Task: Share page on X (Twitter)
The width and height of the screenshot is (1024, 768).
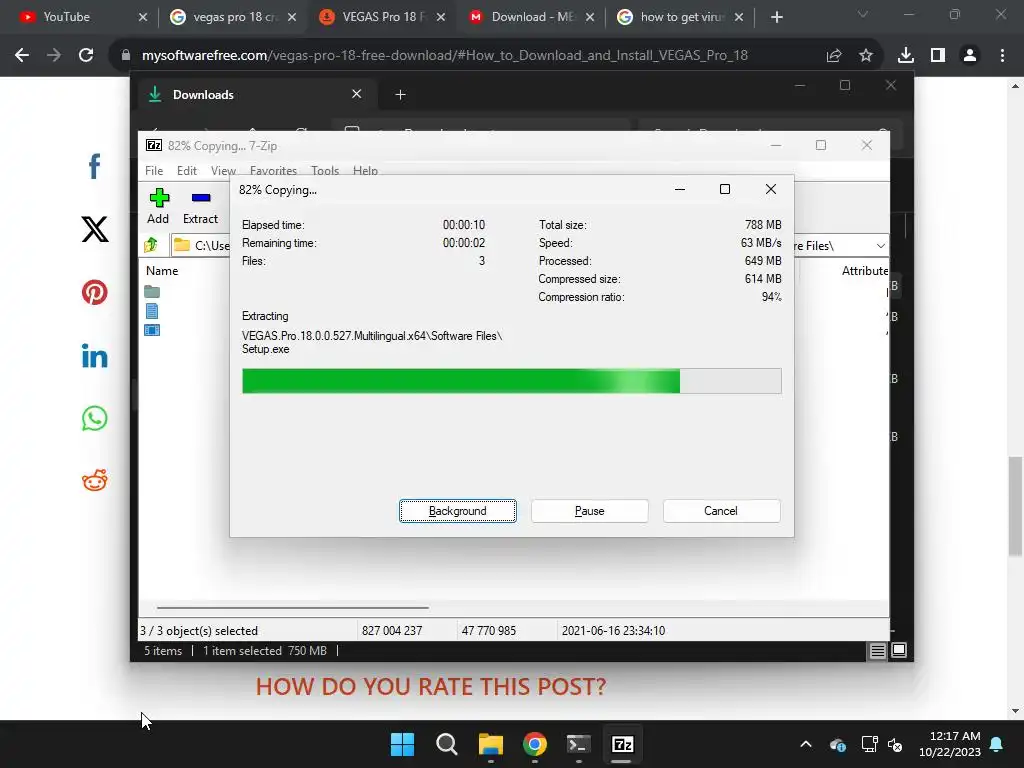Action: click(95, 229)
